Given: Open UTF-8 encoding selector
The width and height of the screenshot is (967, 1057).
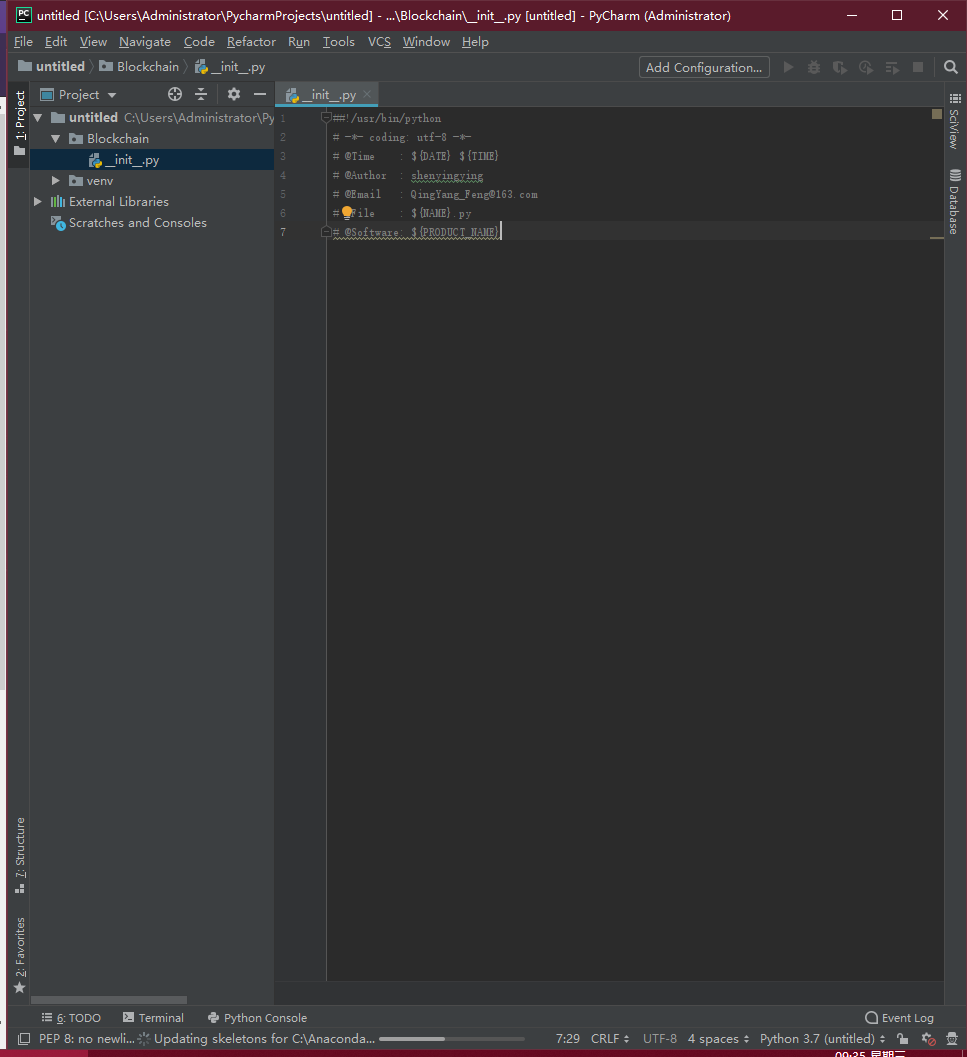Looking at the screenshot, I should pos(660,1039).
